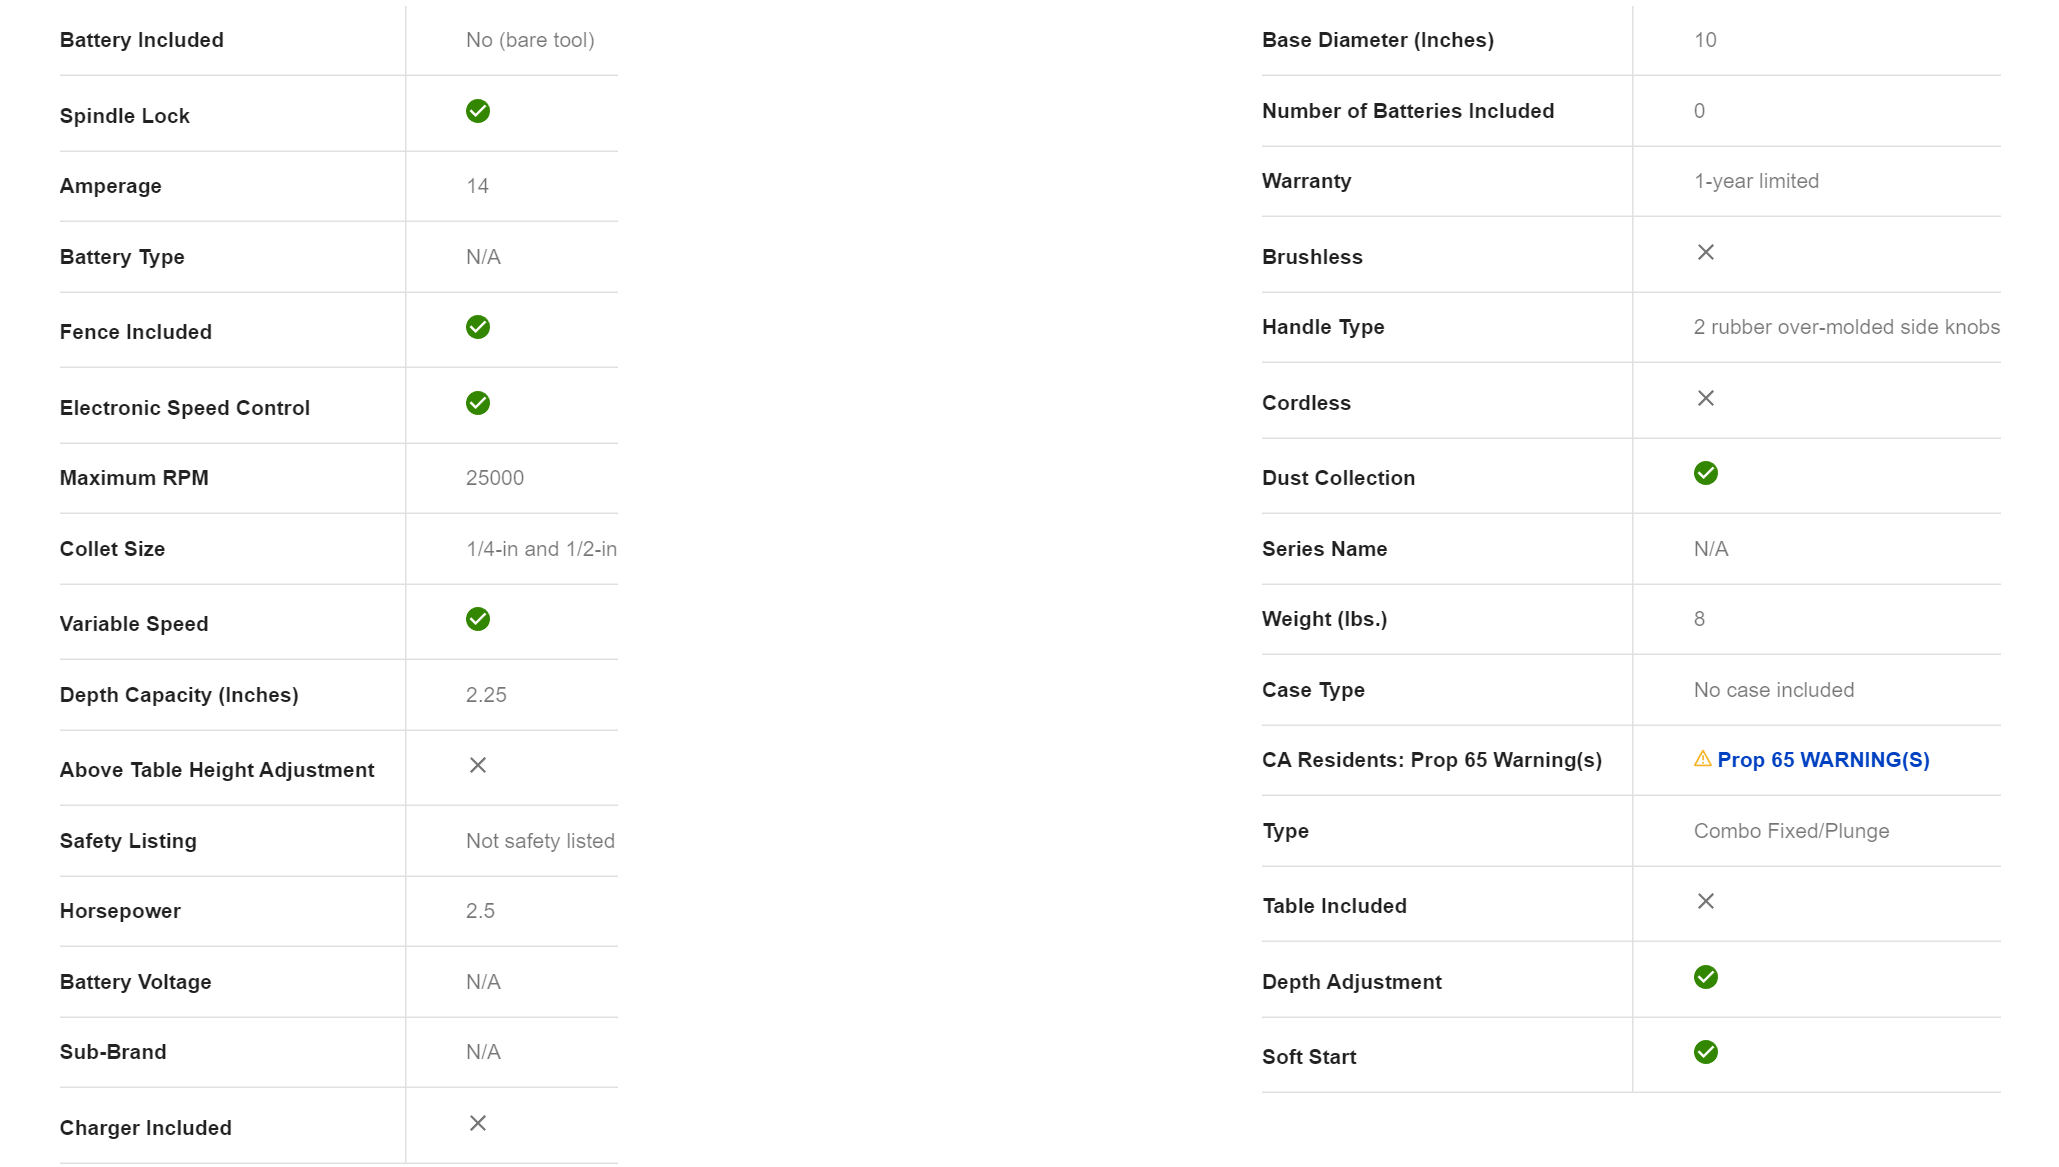This screenshot has height=1167, width=2059.
Task: Click the Soft Start green checkmark
Action: coord(1706,1052)
